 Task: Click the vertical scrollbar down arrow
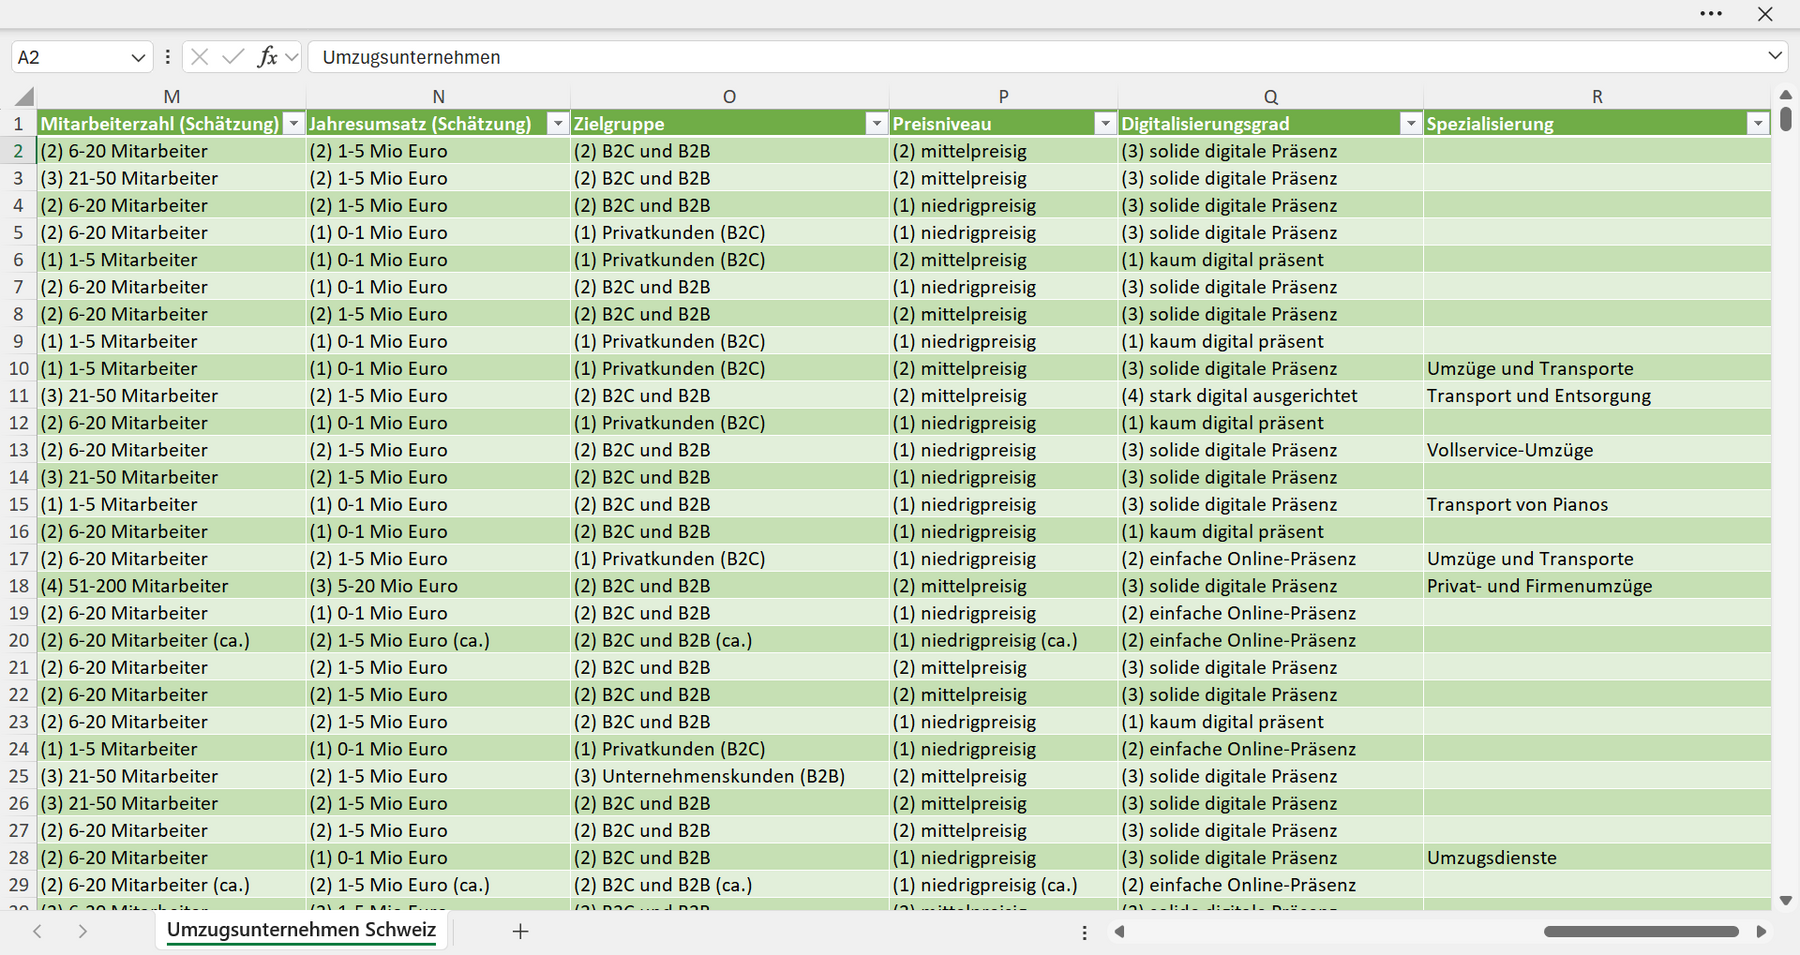pos(1786,900)
